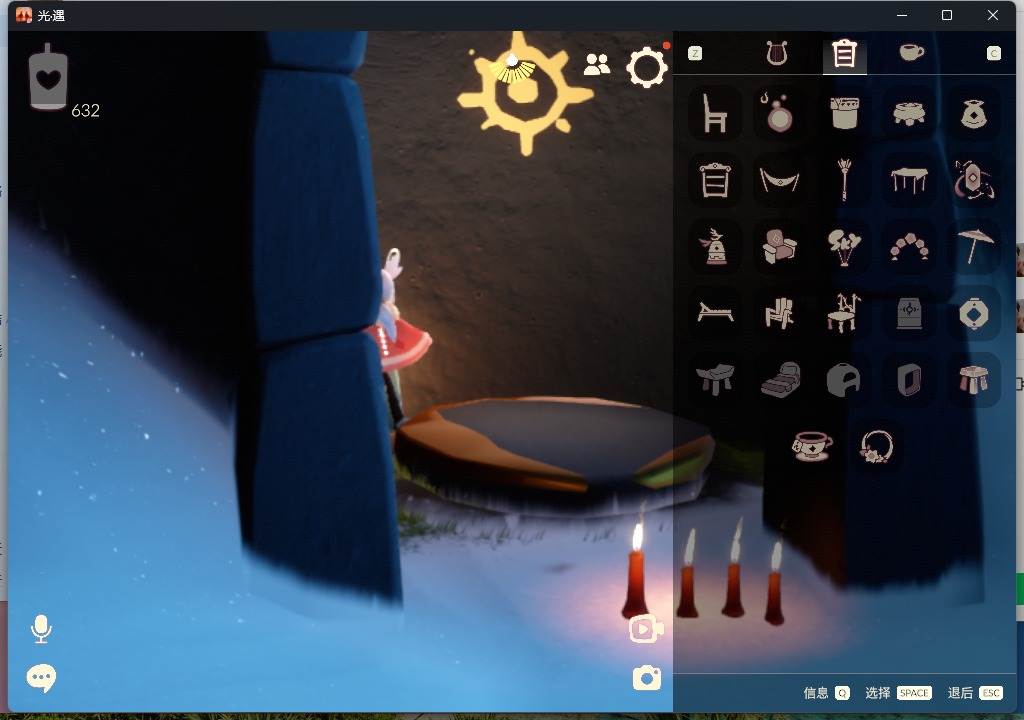The width and height of the screenshot is (1024, 720).
Task: Select the dark rectangular frame prop
Action: [908, 380]
